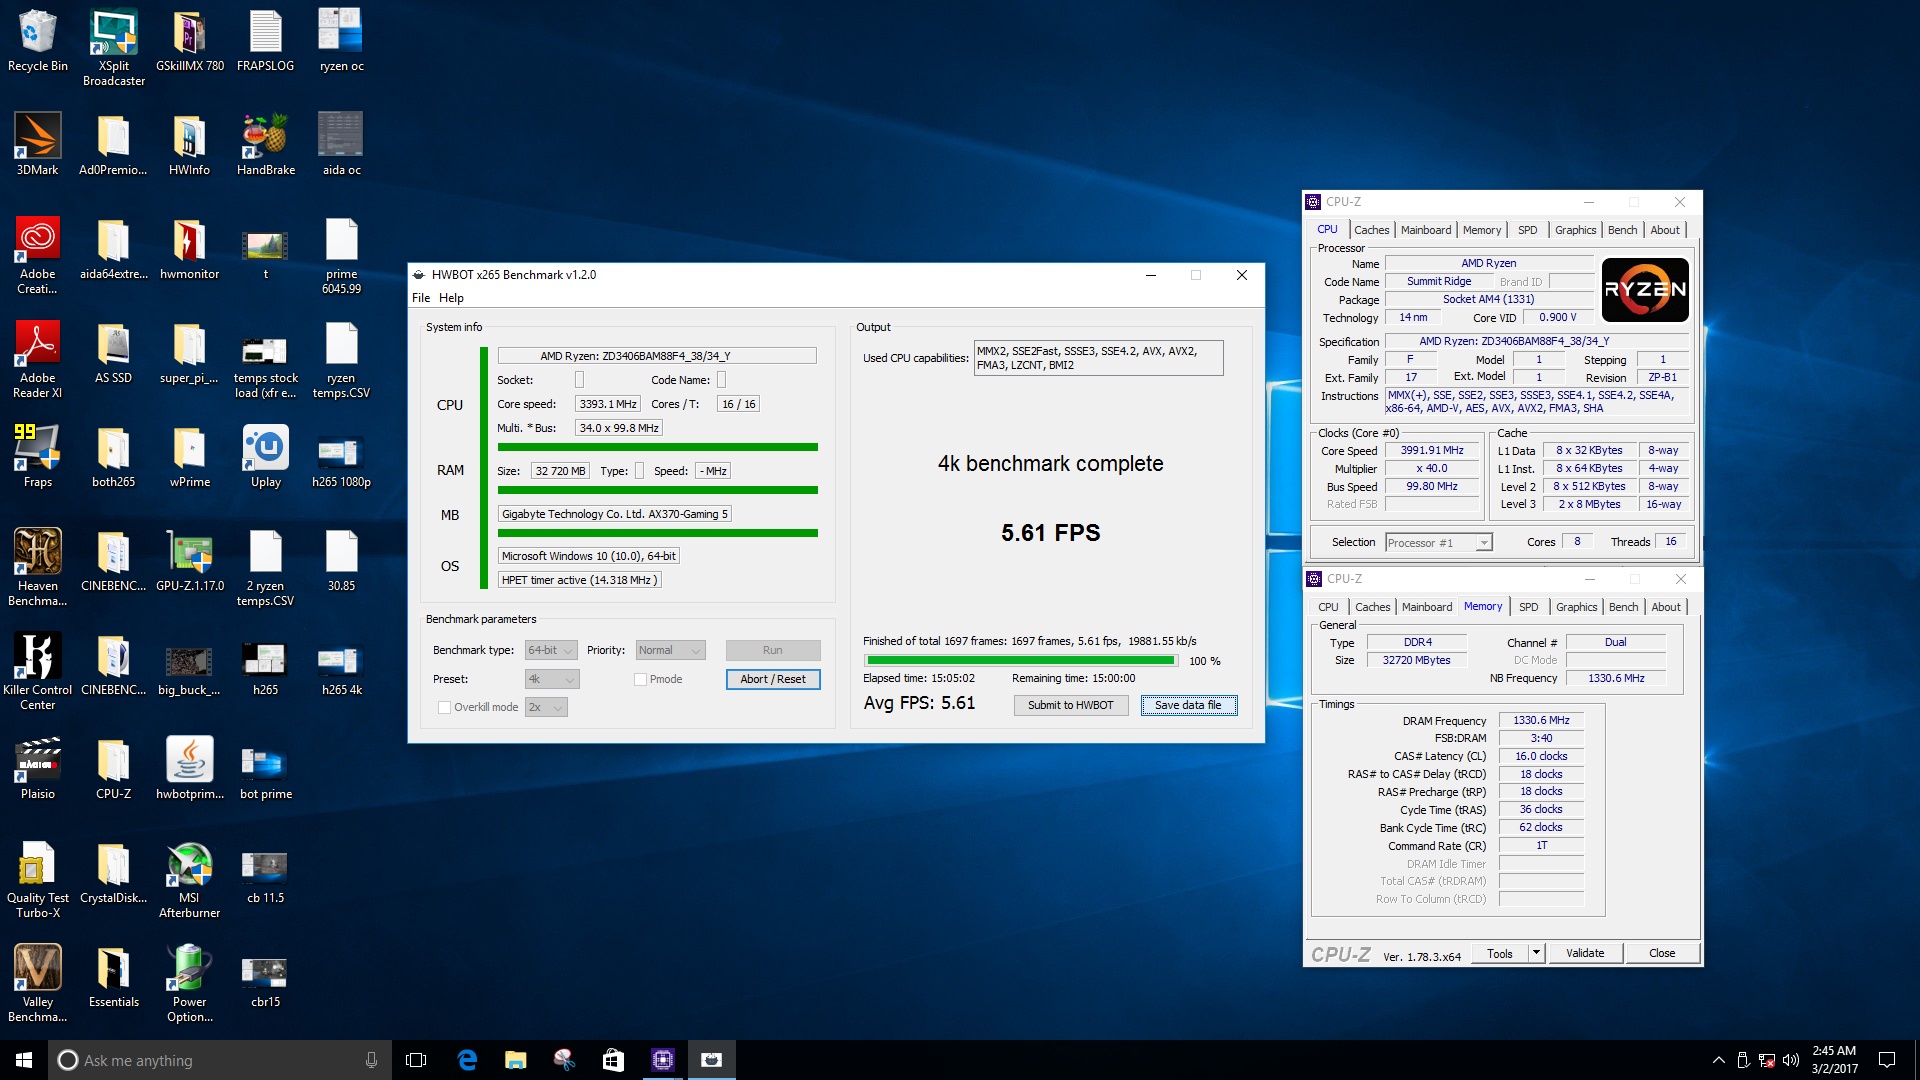Toggle the Pmode checkbox

pyautogui.click(x=640, y=680)
